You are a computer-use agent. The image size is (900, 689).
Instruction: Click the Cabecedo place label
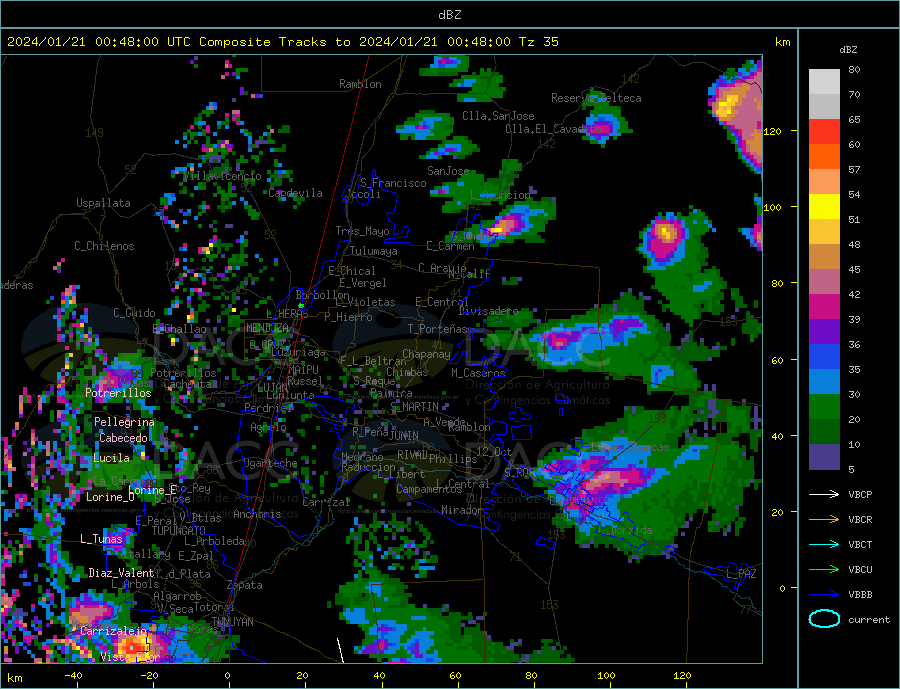[x=123, y=438]
